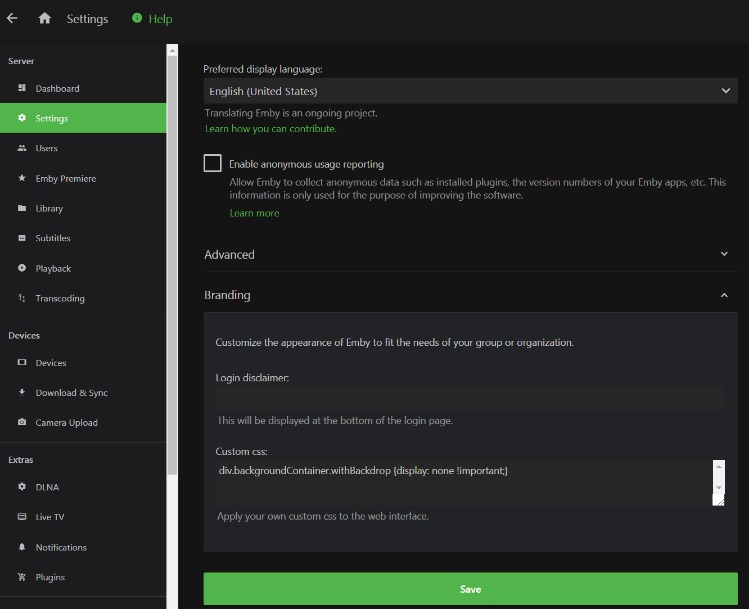Open Devices menu item
The width and height of the screenshot is (749, 609).
point(83,363)
